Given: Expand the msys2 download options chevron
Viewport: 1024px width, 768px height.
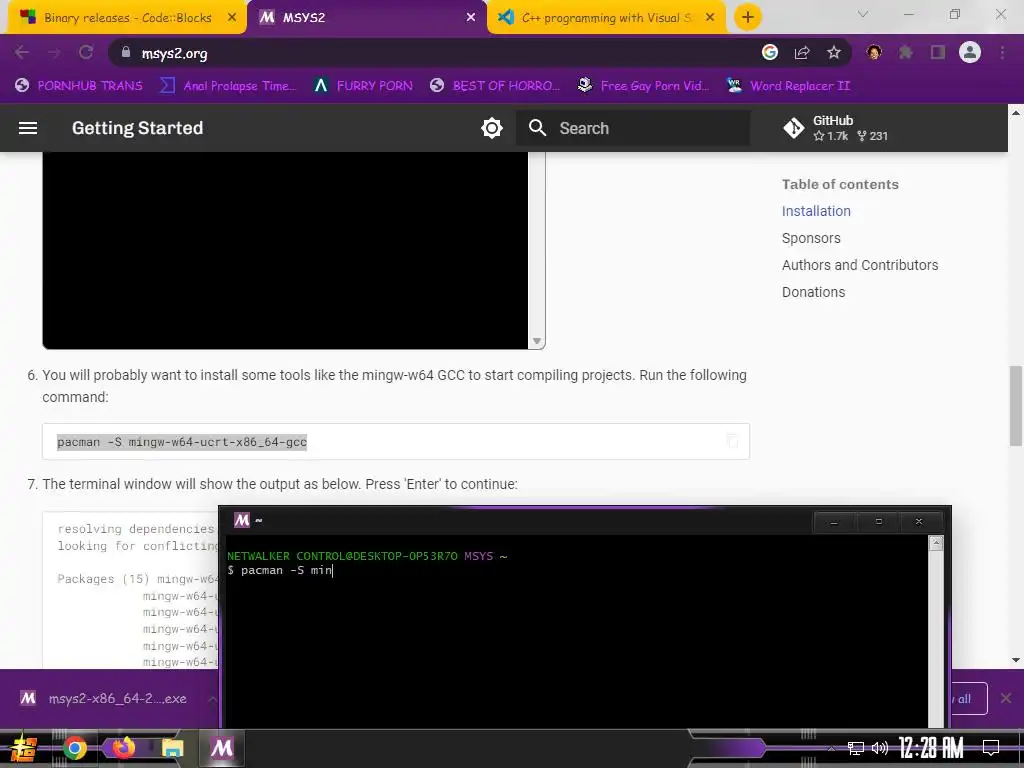Looking at the screenshot, I should point(212,699).
